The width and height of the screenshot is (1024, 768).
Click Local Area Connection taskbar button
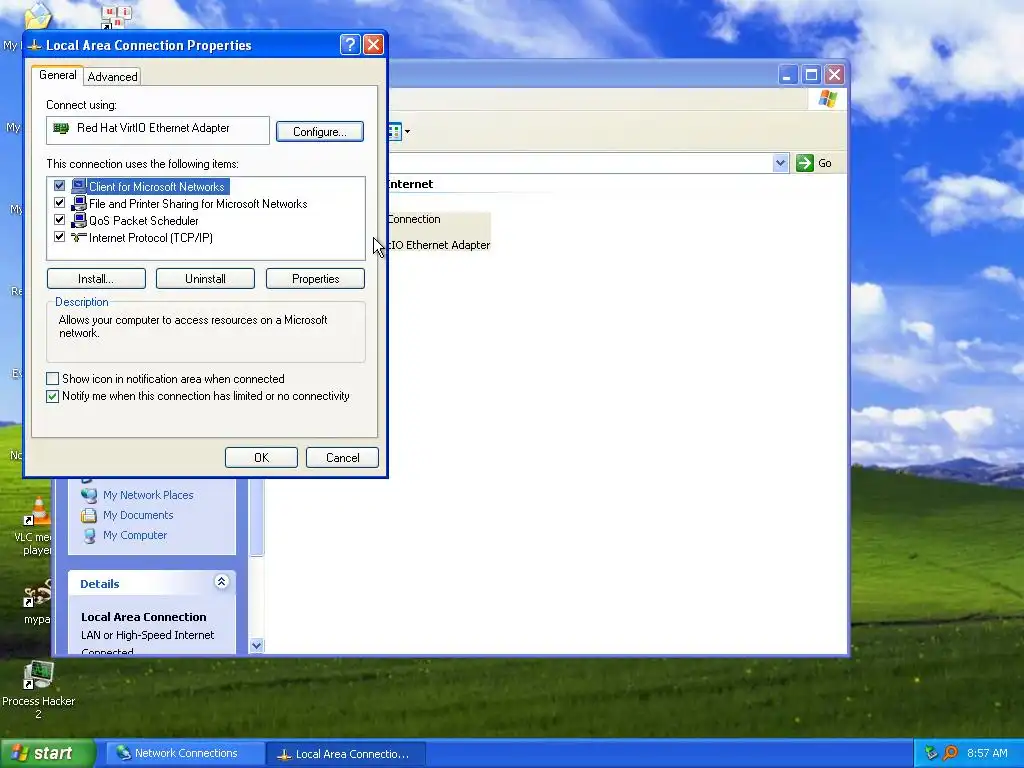pyautogui.click(x=346, y=754)
